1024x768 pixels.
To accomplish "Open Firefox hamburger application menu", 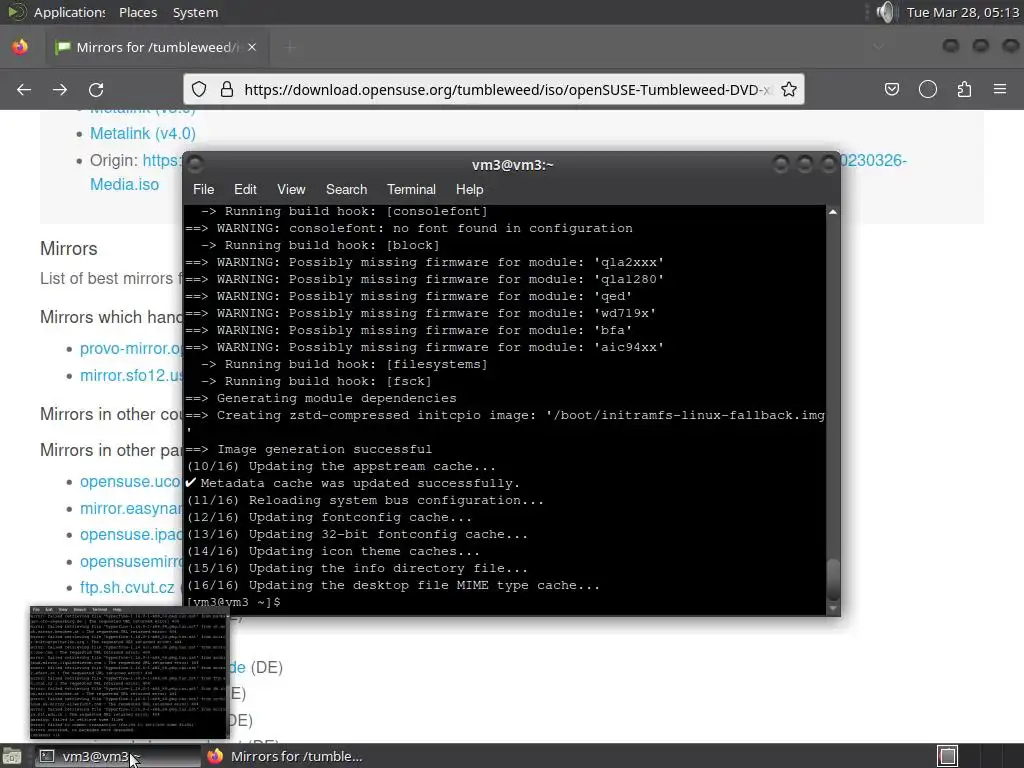I will pyautogui.click(x=1000, y=89).
